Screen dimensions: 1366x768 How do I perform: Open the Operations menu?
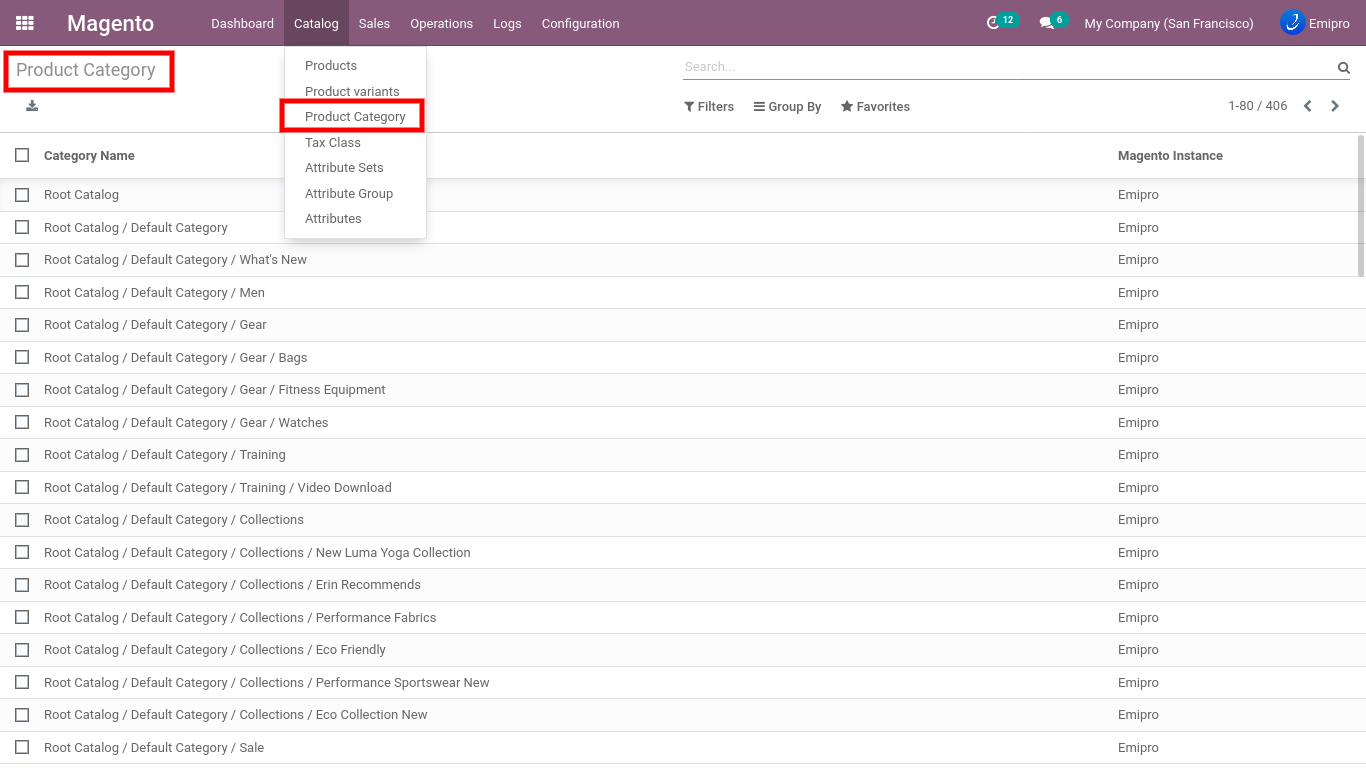[x=441, y=23]
